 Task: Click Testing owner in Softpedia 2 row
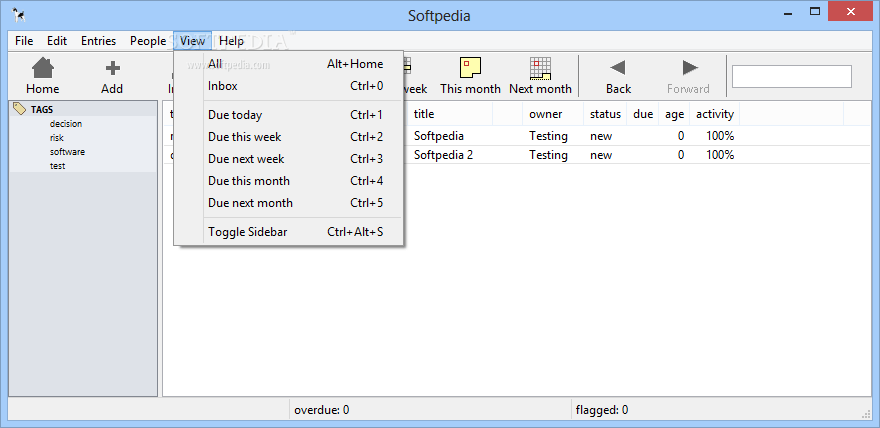(548, 155)
